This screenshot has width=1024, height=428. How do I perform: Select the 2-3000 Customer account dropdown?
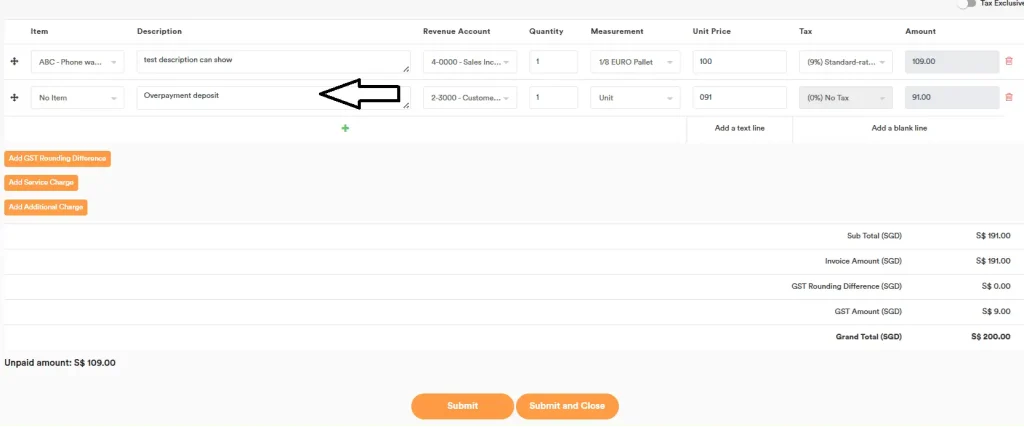pos(470,97)
